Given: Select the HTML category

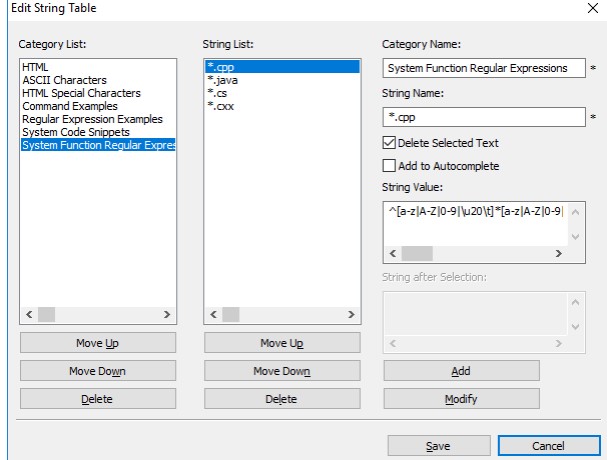Looking at the screenshot, I should click(x=36, y=67).
